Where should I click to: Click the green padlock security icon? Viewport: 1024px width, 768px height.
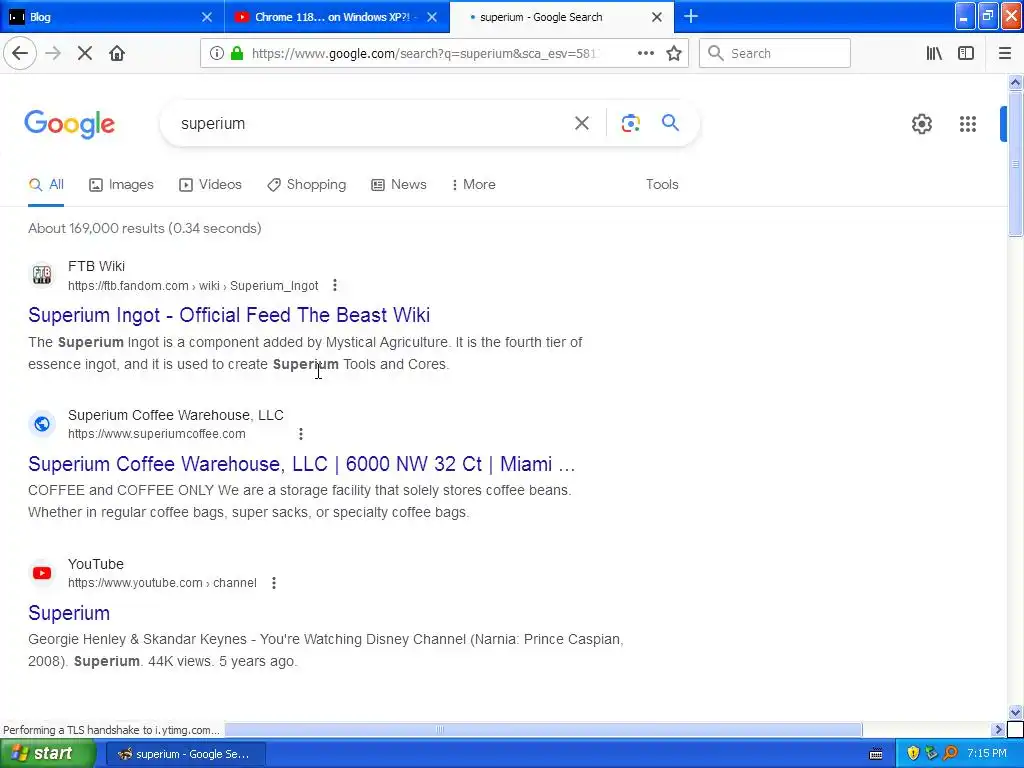(237, 54)
